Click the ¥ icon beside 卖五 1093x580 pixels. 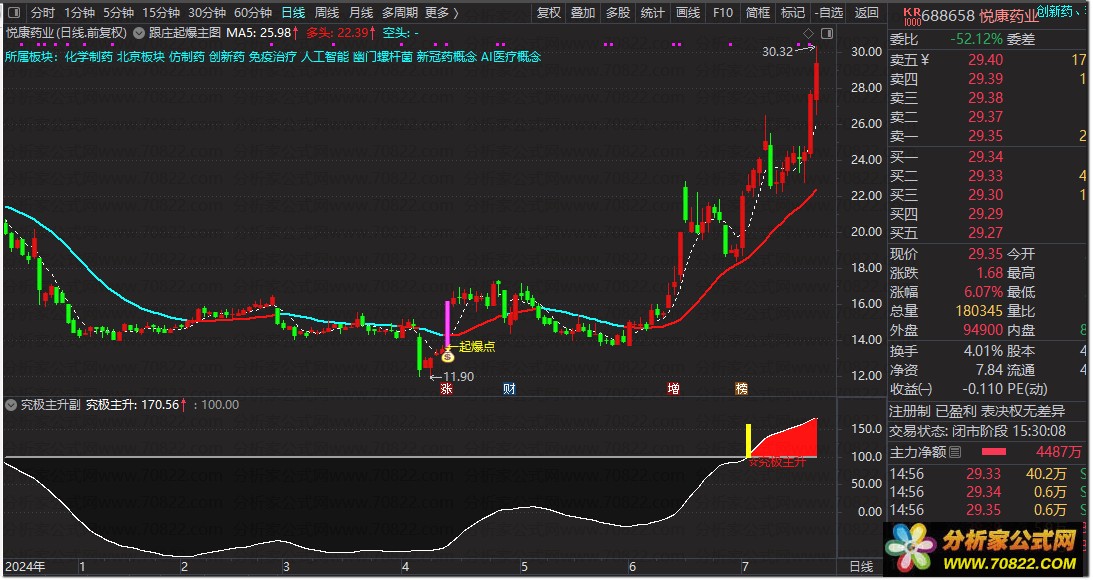coord(925,61)
